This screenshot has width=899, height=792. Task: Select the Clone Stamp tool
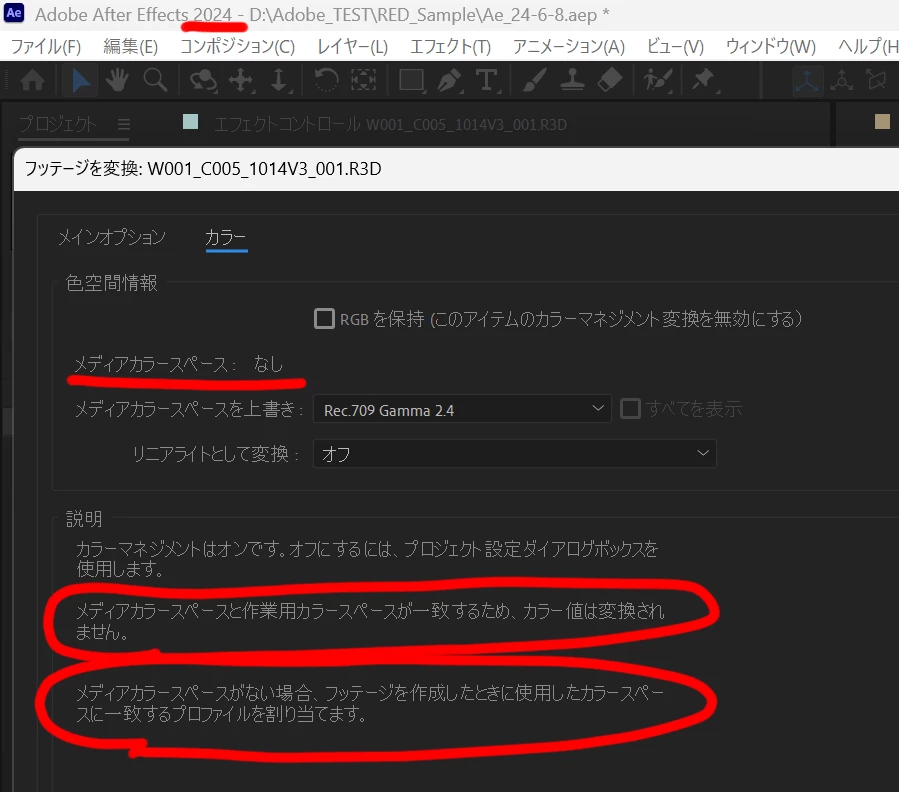click(x=572, y=80)
